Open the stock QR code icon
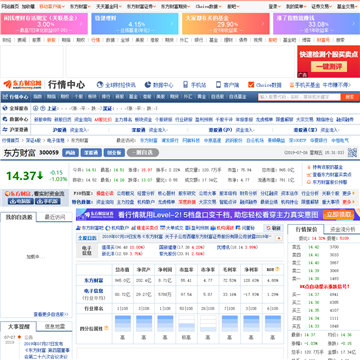 pyautogui.click(x=352, y=153)
